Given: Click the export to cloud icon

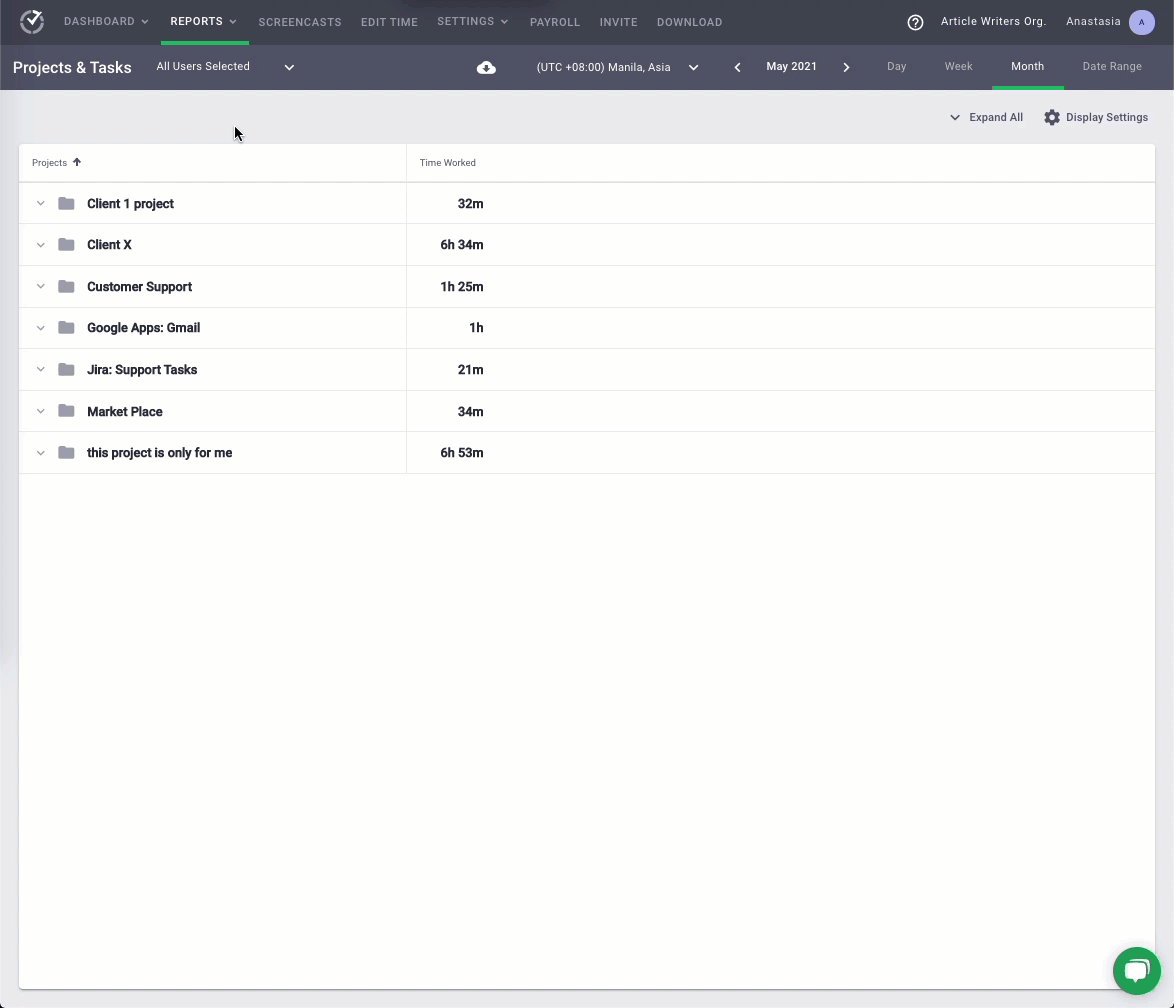Looking at the screenshot, I should point(486,67).
